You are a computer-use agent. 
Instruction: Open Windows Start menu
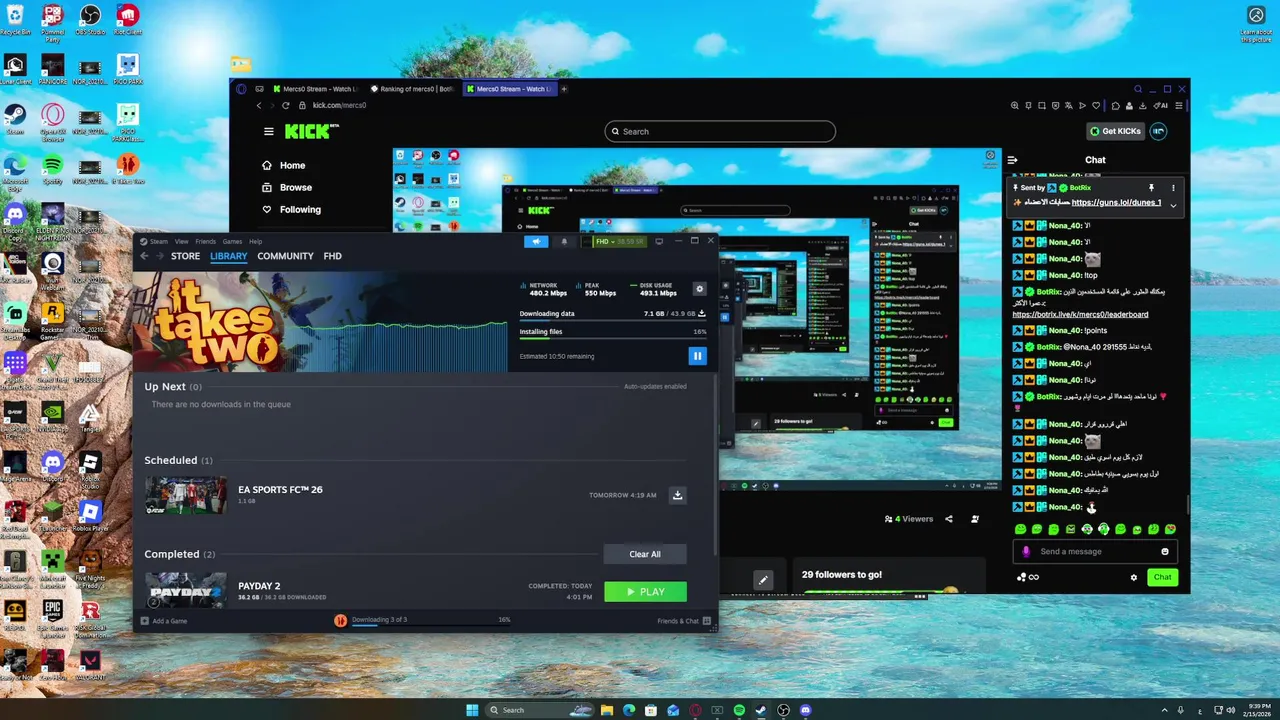click(x=472, y=710)
